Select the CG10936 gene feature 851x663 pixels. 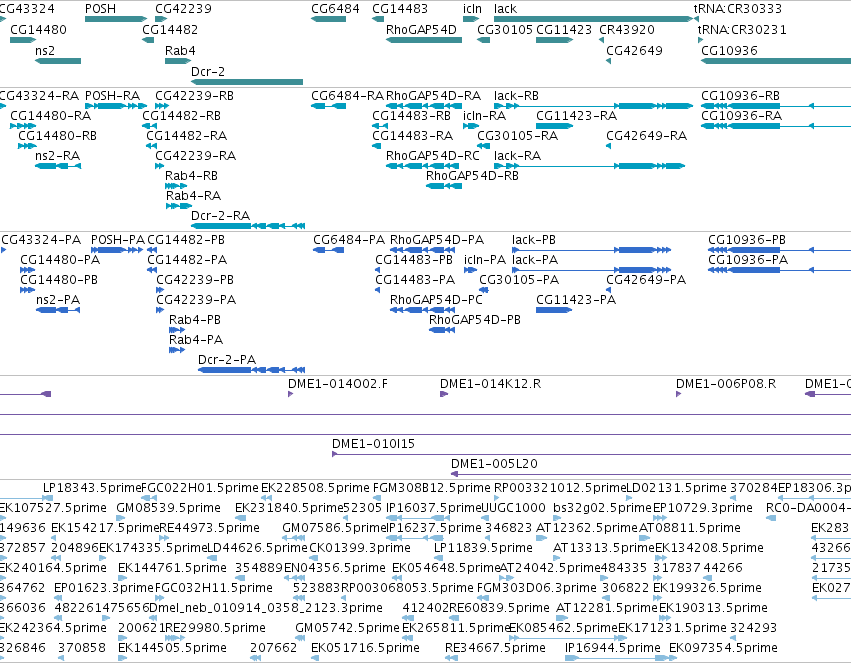776,61
